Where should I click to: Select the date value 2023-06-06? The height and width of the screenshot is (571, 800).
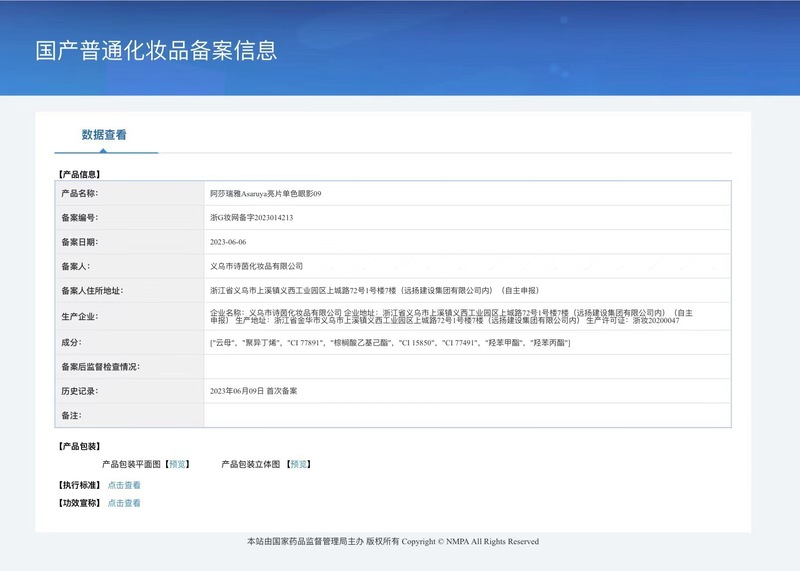(x=228, y=242)
